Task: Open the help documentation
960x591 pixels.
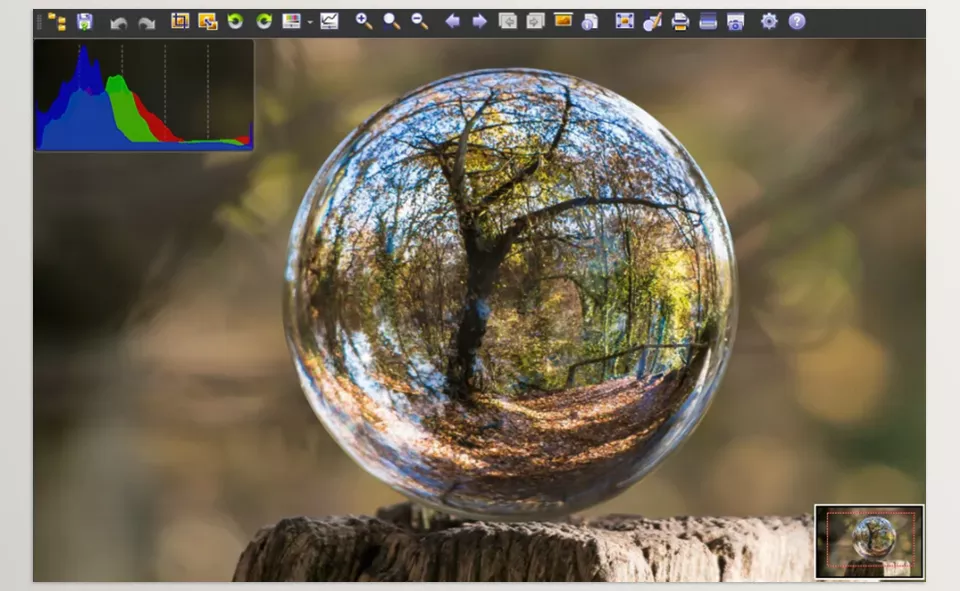Action: click(x=795, y=19)
